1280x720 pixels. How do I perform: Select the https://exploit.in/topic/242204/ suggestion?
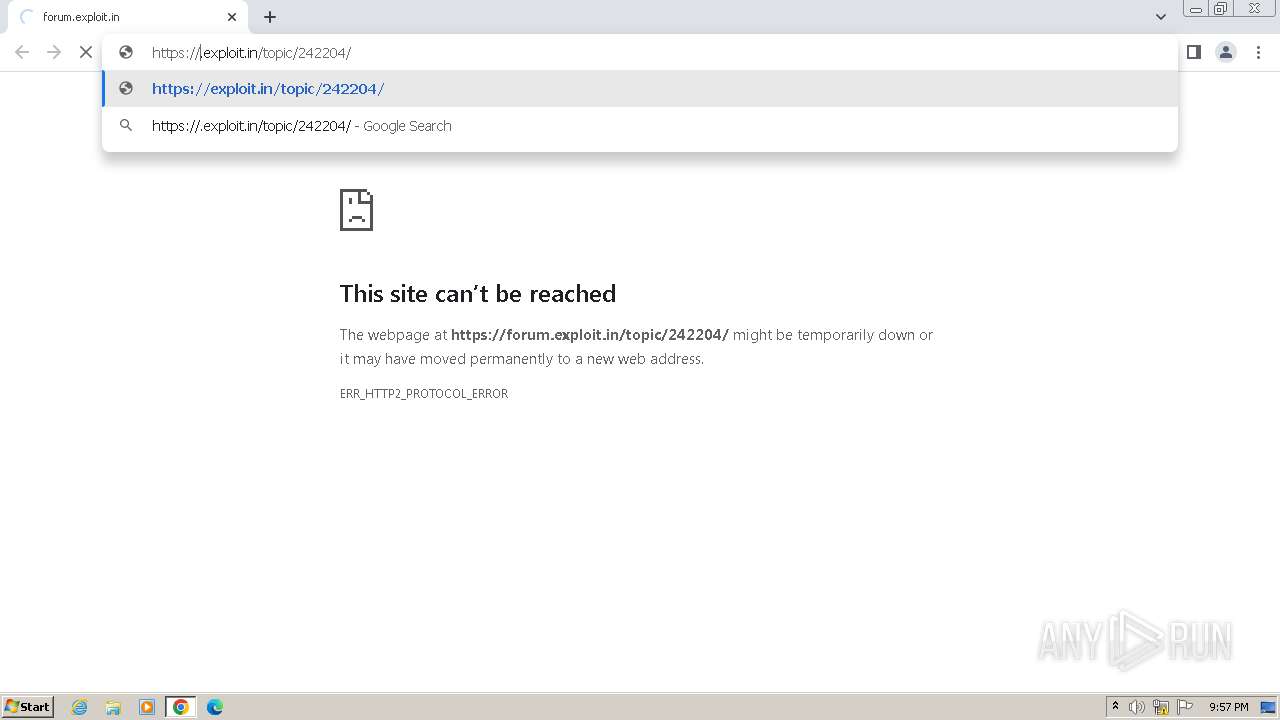640,89
